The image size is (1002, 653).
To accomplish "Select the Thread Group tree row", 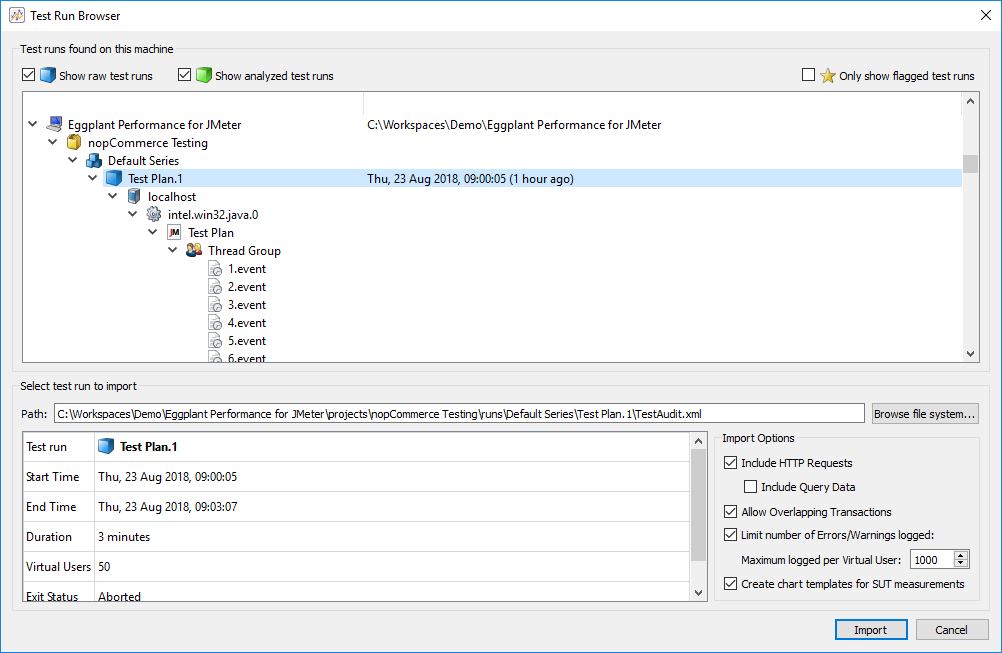I will [244, 250].
